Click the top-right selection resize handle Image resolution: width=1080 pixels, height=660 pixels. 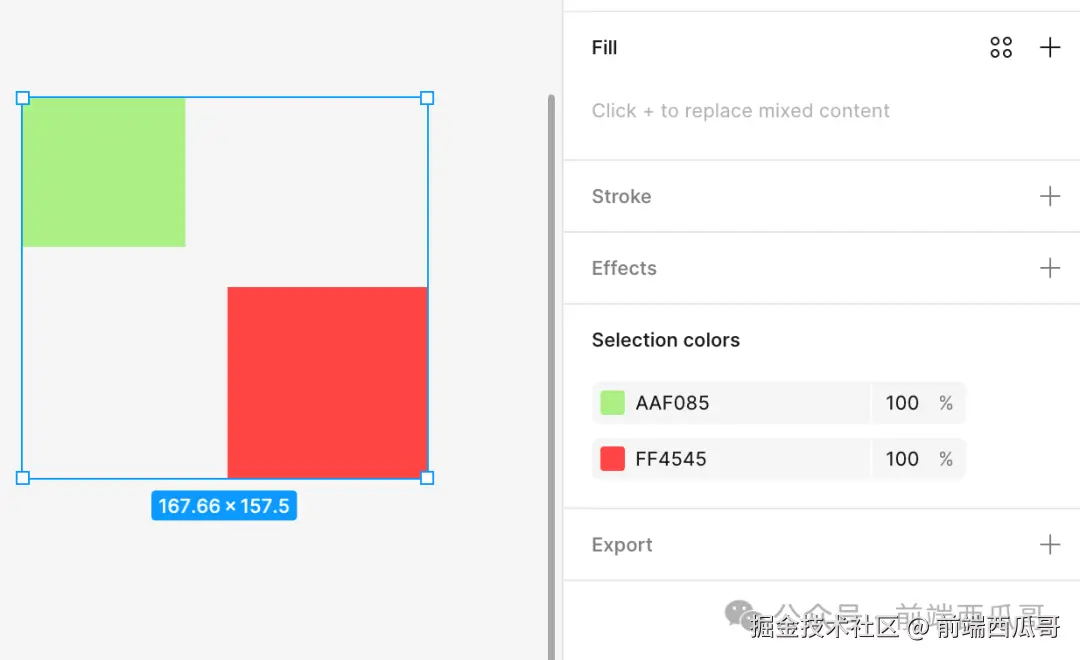point(427,98)
